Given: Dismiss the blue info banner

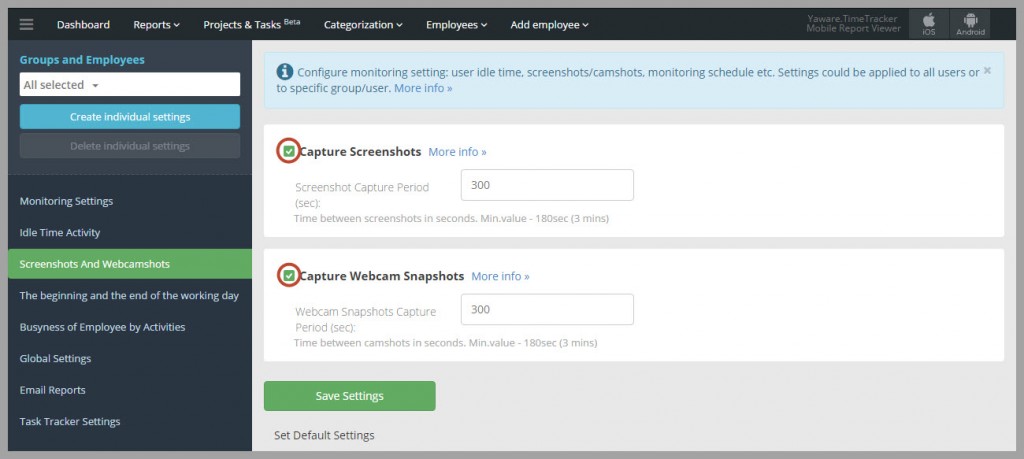Looking at the screenshot, I should pos(987,71).
